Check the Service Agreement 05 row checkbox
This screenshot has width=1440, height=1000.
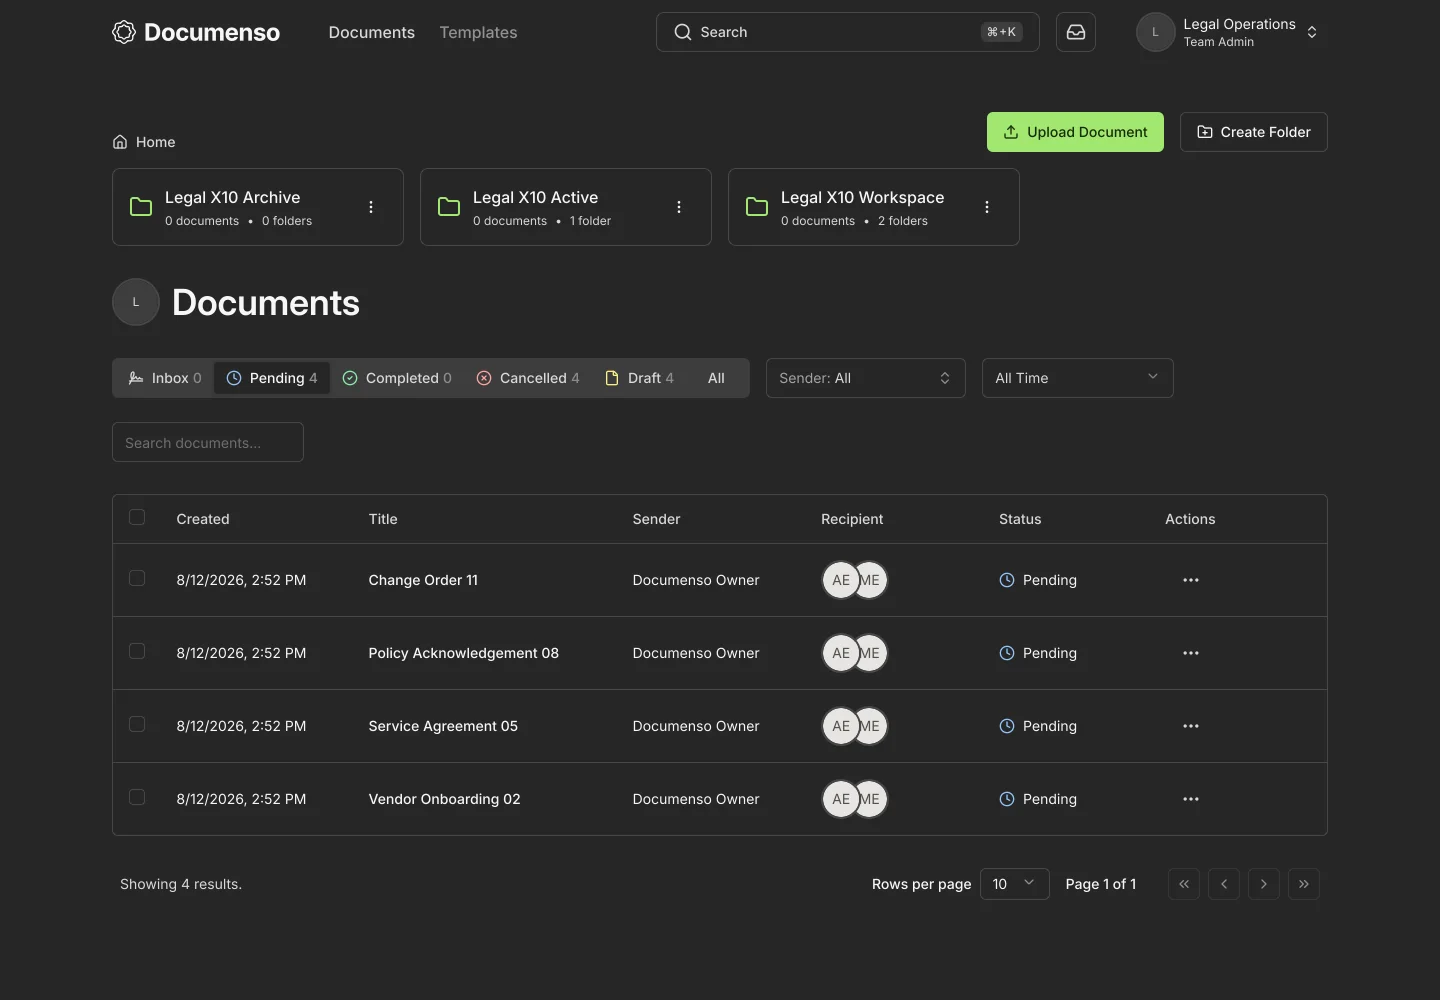(x=137, y=724)
